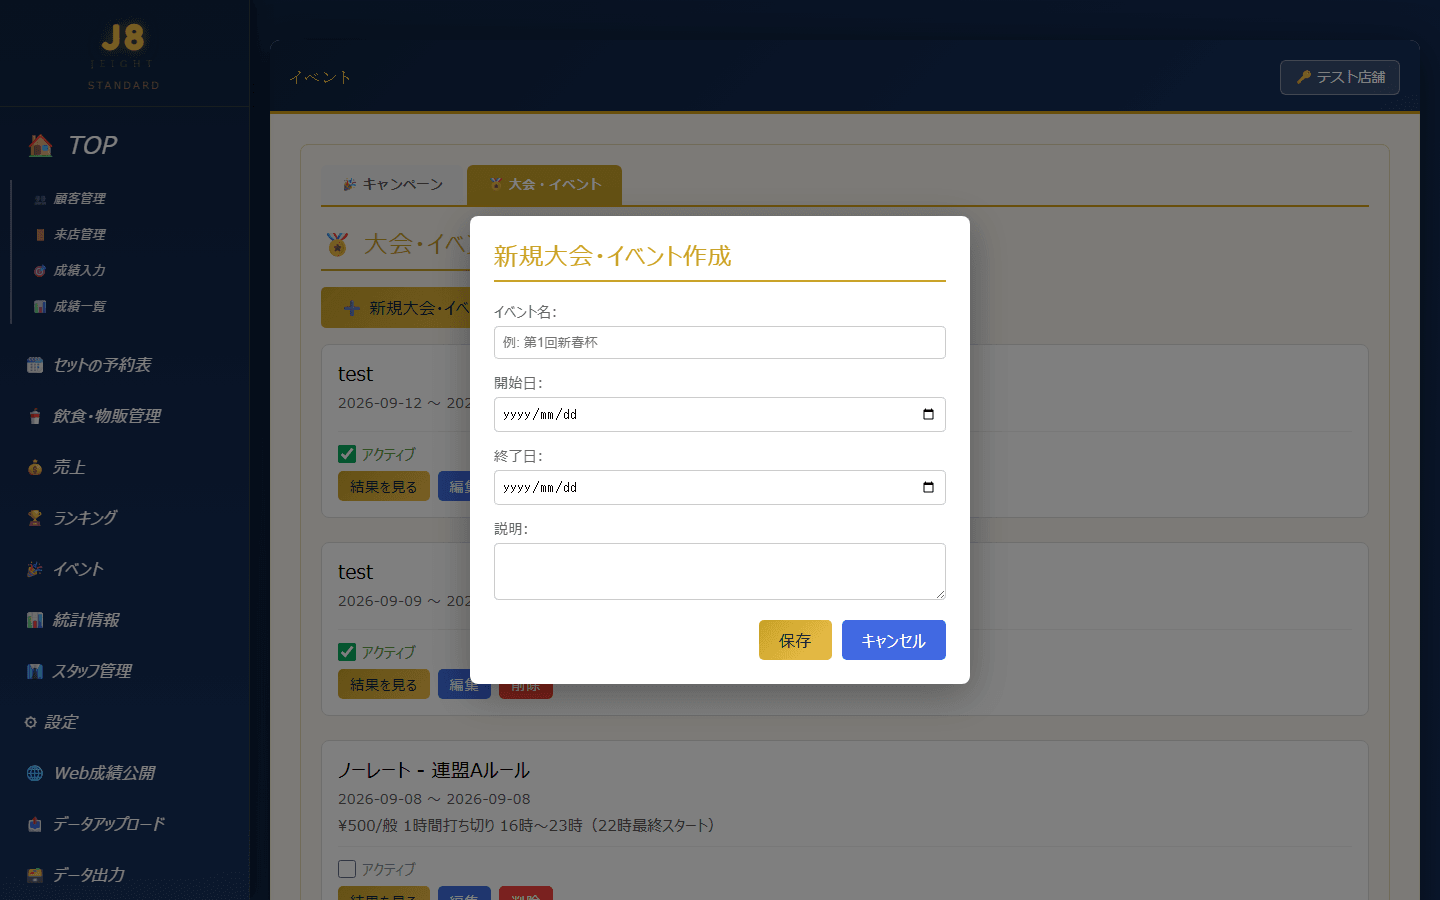1440x900 pixels.
Task: Click 結果を見る on second test event
Action: pos(384,685)
